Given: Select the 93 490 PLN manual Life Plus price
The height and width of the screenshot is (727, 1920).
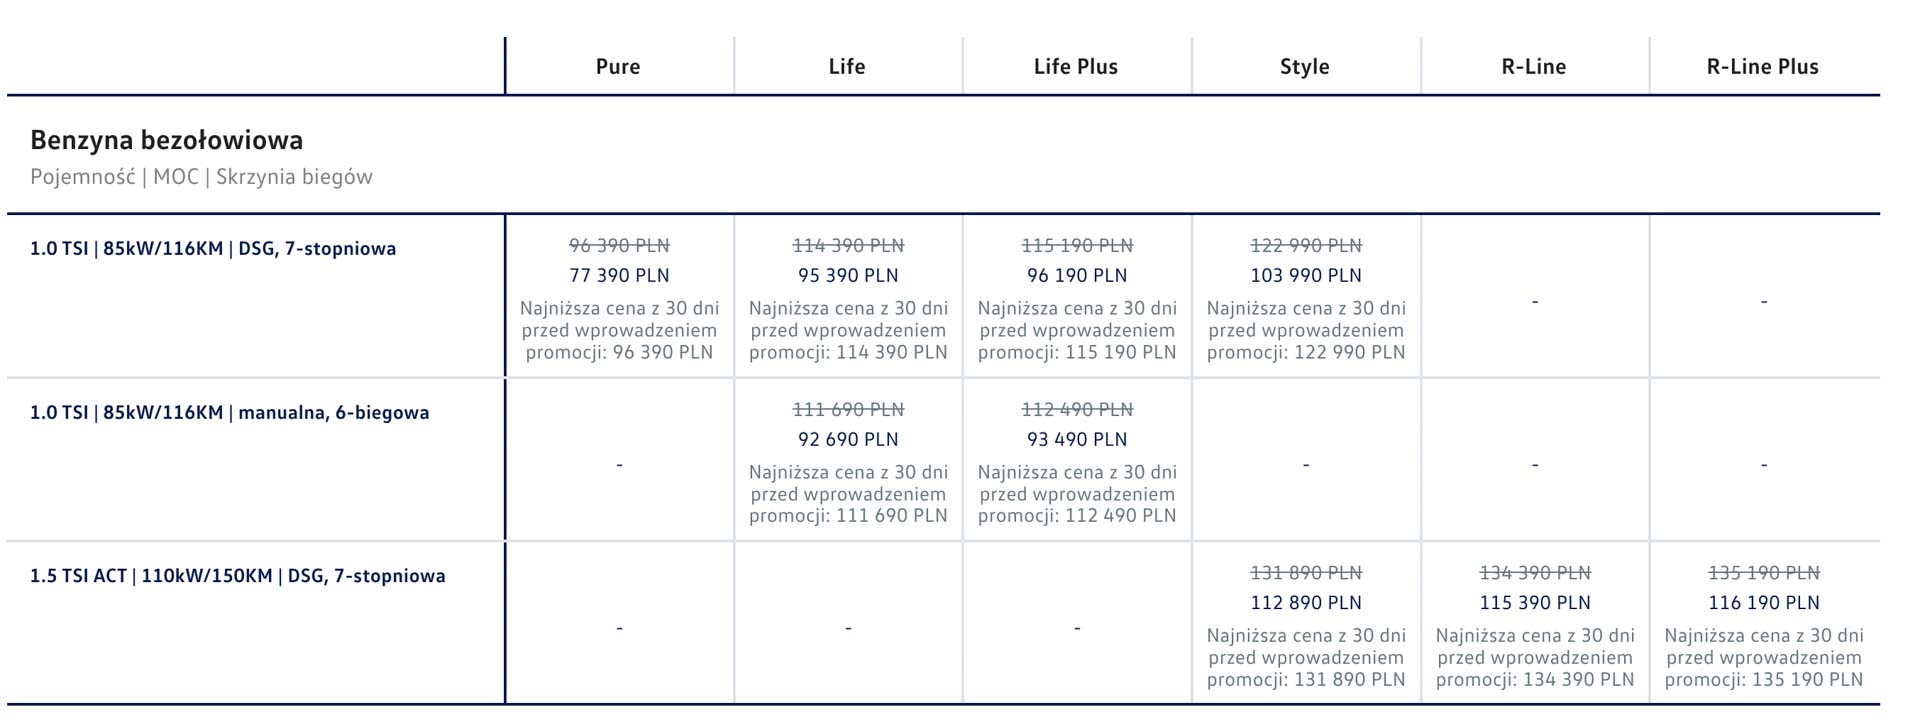Looking at the screenshot, I should click(x=1077, y=439).
